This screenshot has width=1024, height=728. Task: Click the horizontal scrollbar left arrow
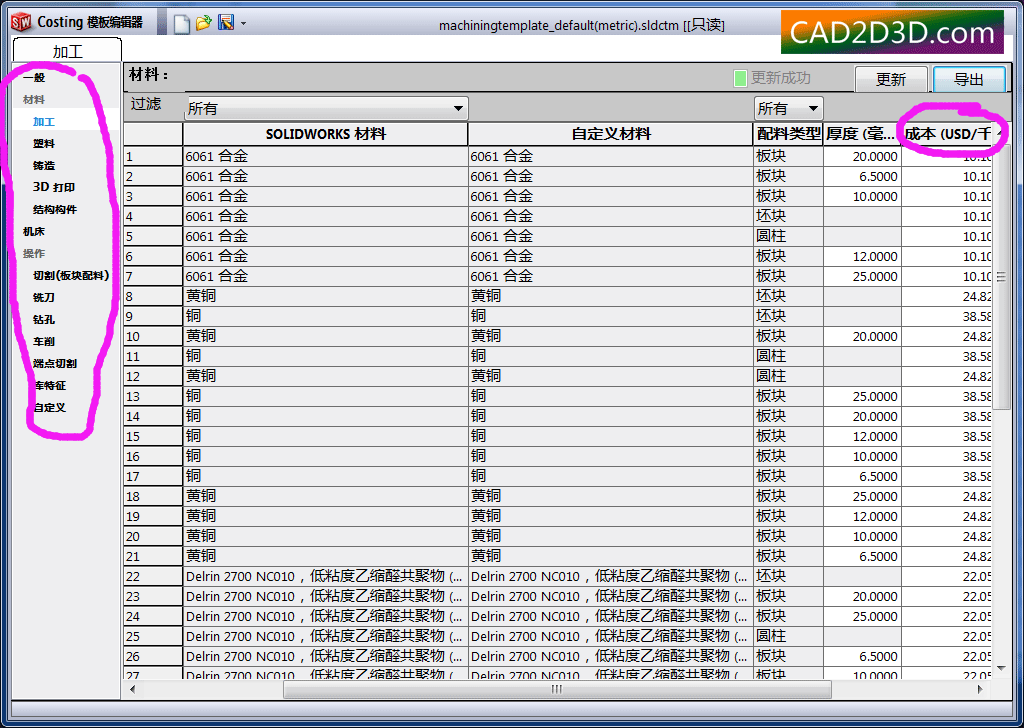133,689
